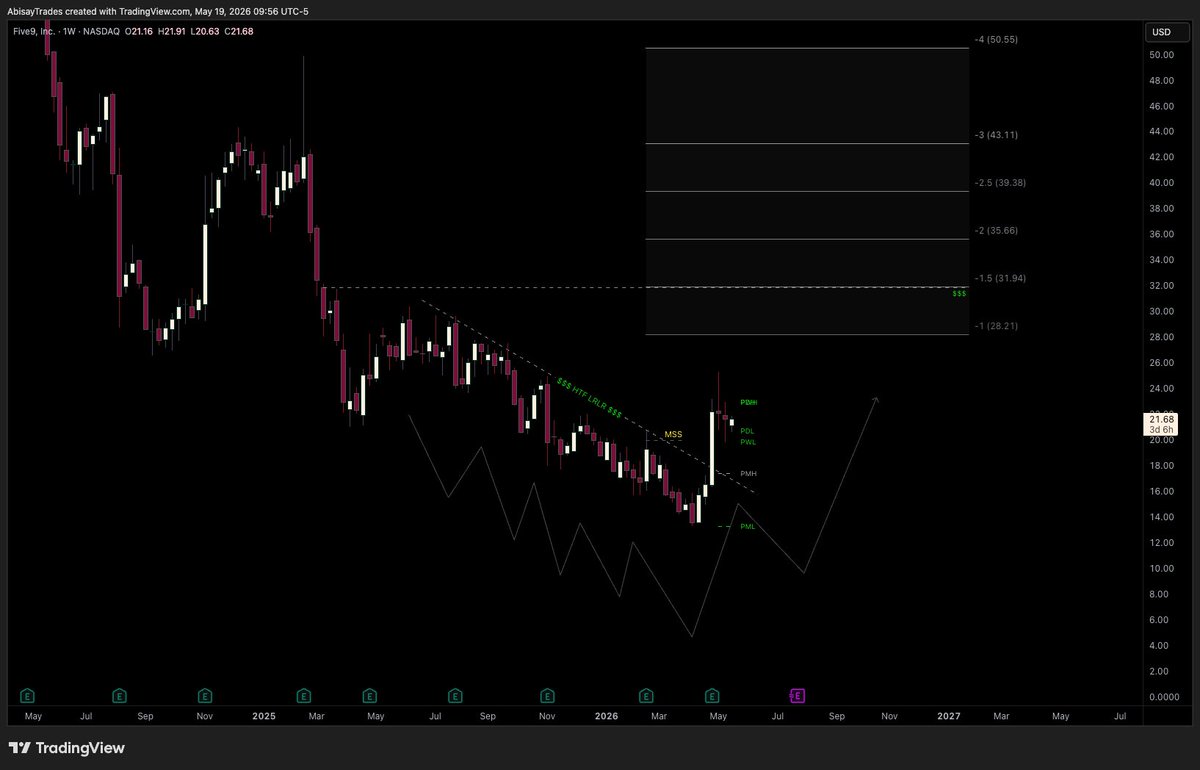This screenshot has width=1200, height=770.
Task: Select the -2.5 (39.38) Fibonacci level label
Action: pyautogui.click(x=1000, y=183)
